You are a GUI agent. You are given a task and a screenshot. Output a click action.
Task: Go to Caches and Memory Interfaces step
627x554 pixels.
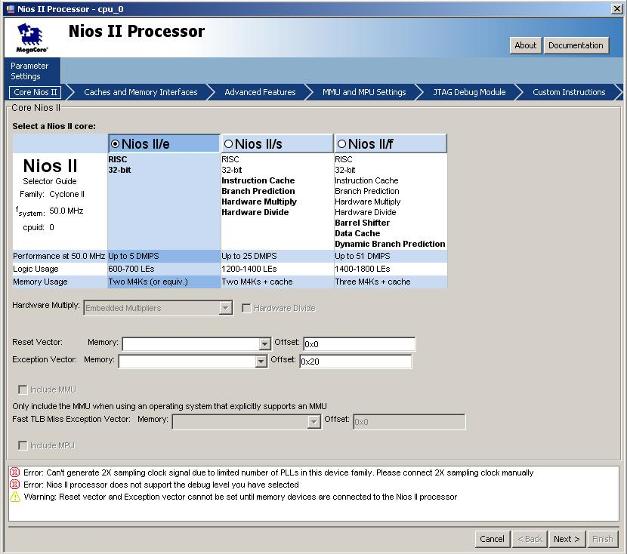point(140,92)
